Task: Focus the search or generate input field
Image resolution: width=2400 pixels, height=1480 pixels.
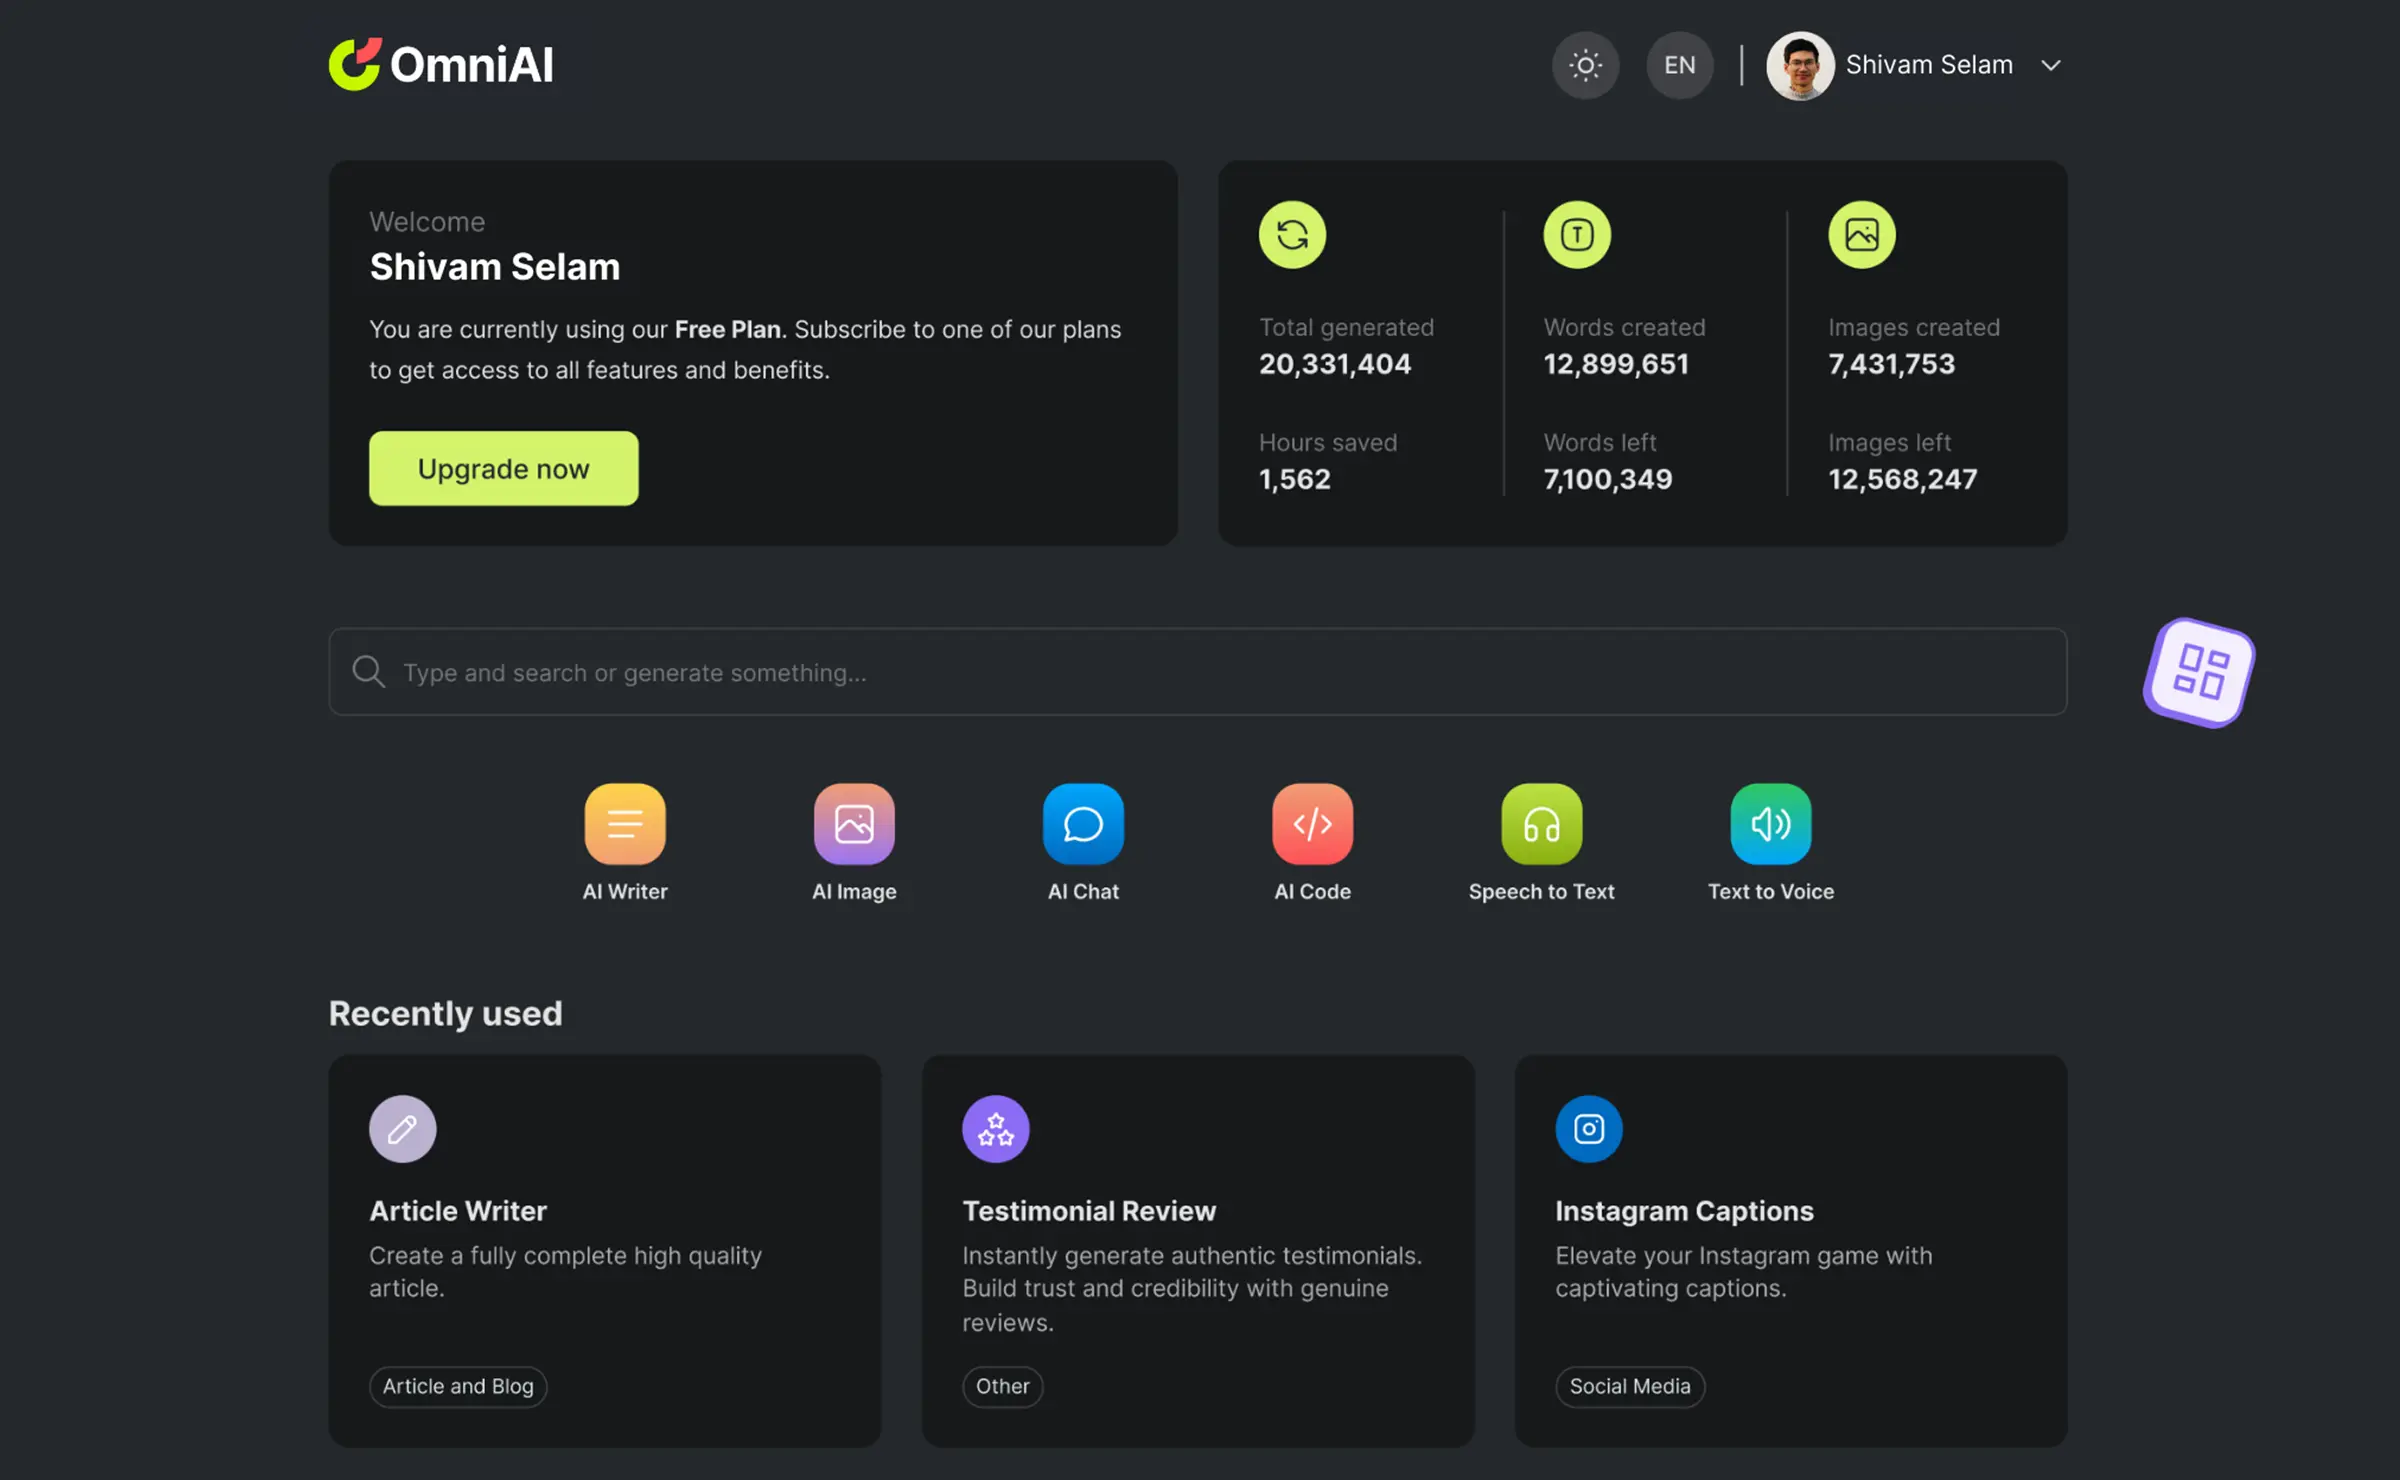Action: (1198, 672)
